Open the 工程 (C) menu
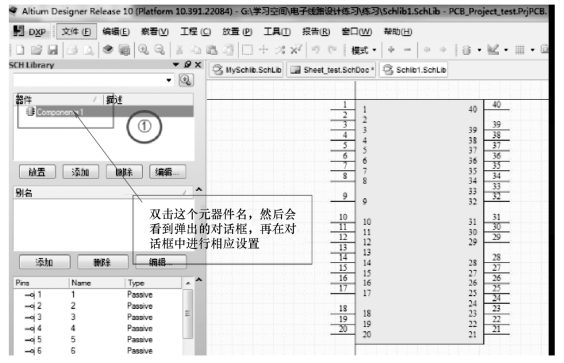This screenshot has width=564, height=363. pos(196,32)
